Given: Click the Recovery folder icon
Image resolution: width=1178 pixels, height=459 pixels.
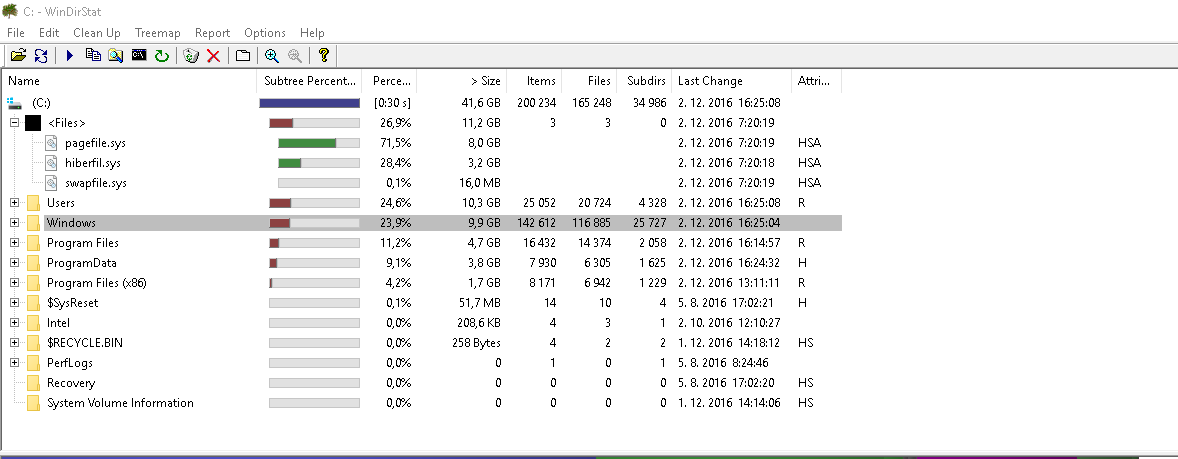Looking at the screenshot, I should [x=32, y=383].
